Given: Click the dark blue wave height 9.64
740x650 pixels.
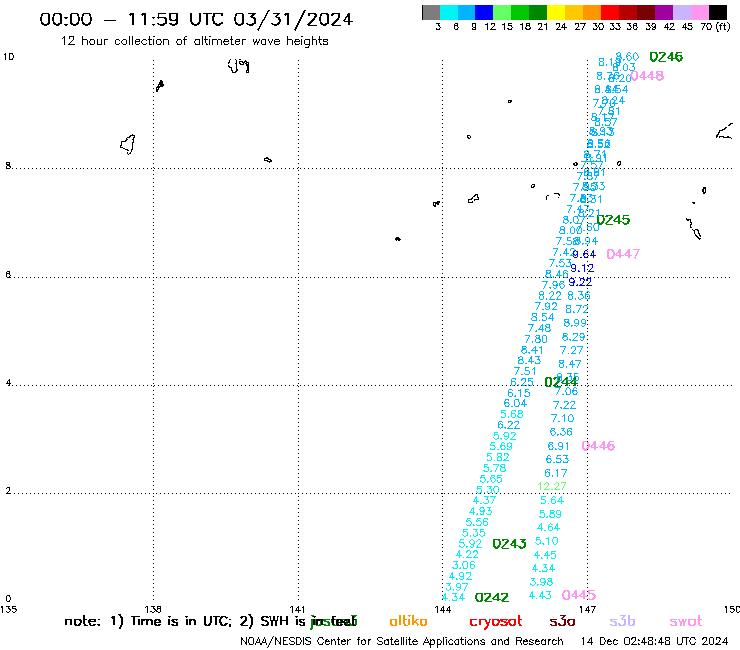Looking at the screenshot, I should [584, 254].
